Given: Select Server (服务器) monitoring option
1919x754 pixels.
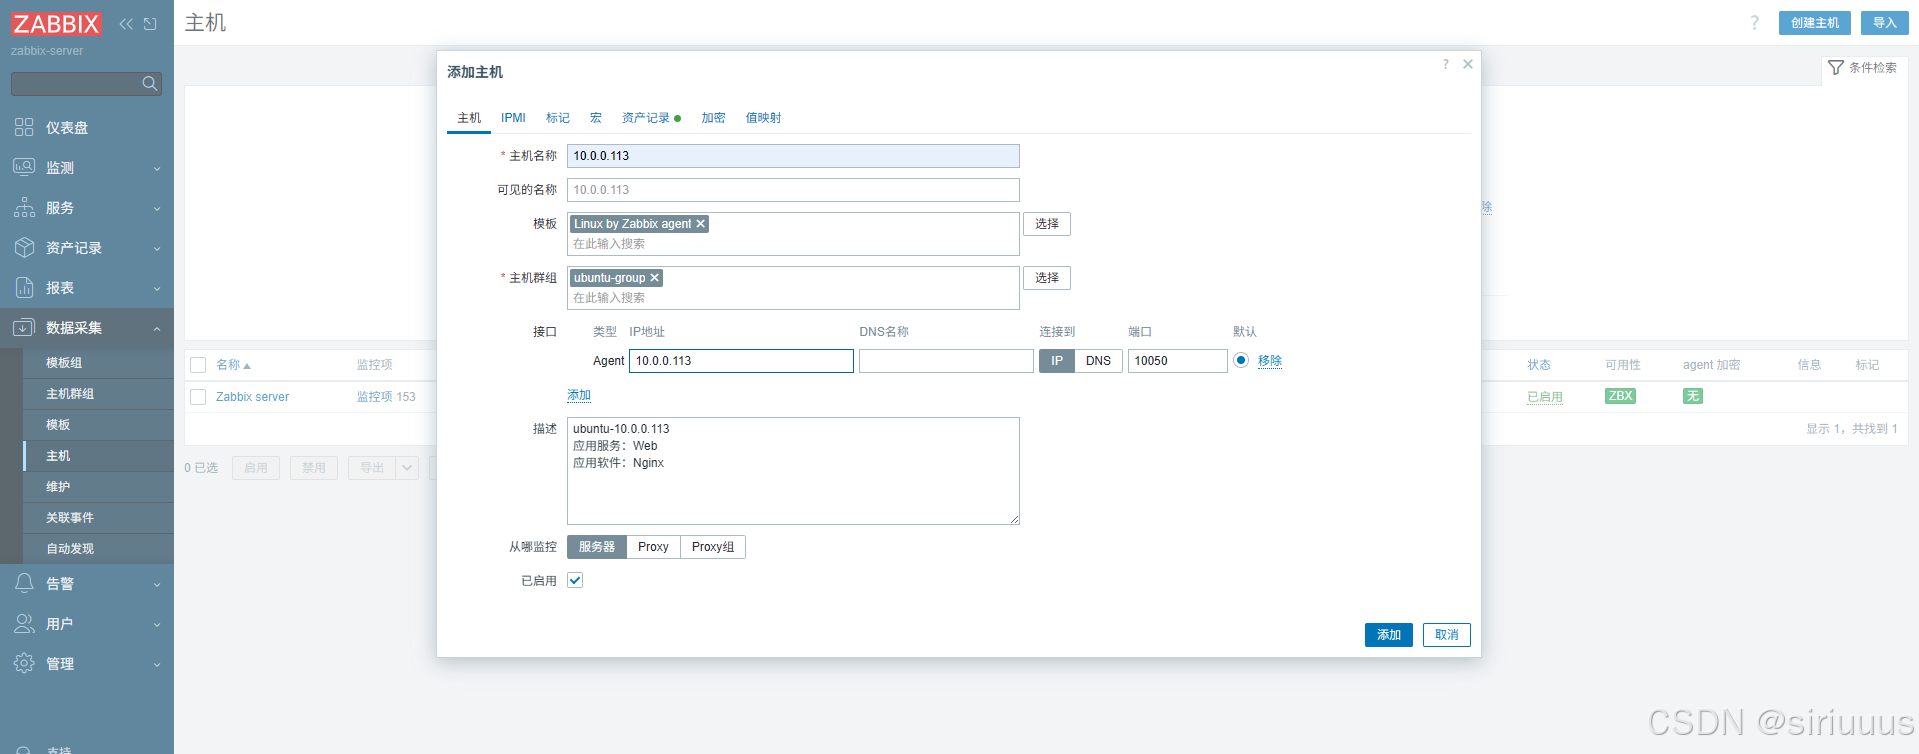Looking at the screenshot, I should click(597, 547).
